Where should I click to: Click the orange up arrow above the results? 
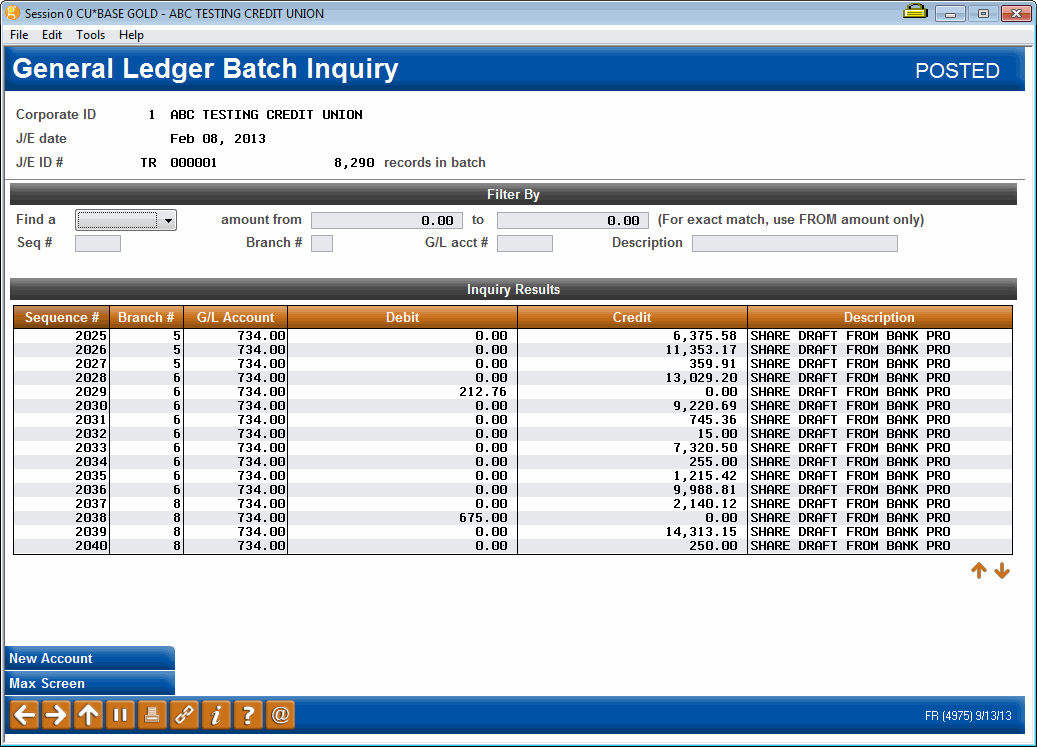[x=978, y=570]
